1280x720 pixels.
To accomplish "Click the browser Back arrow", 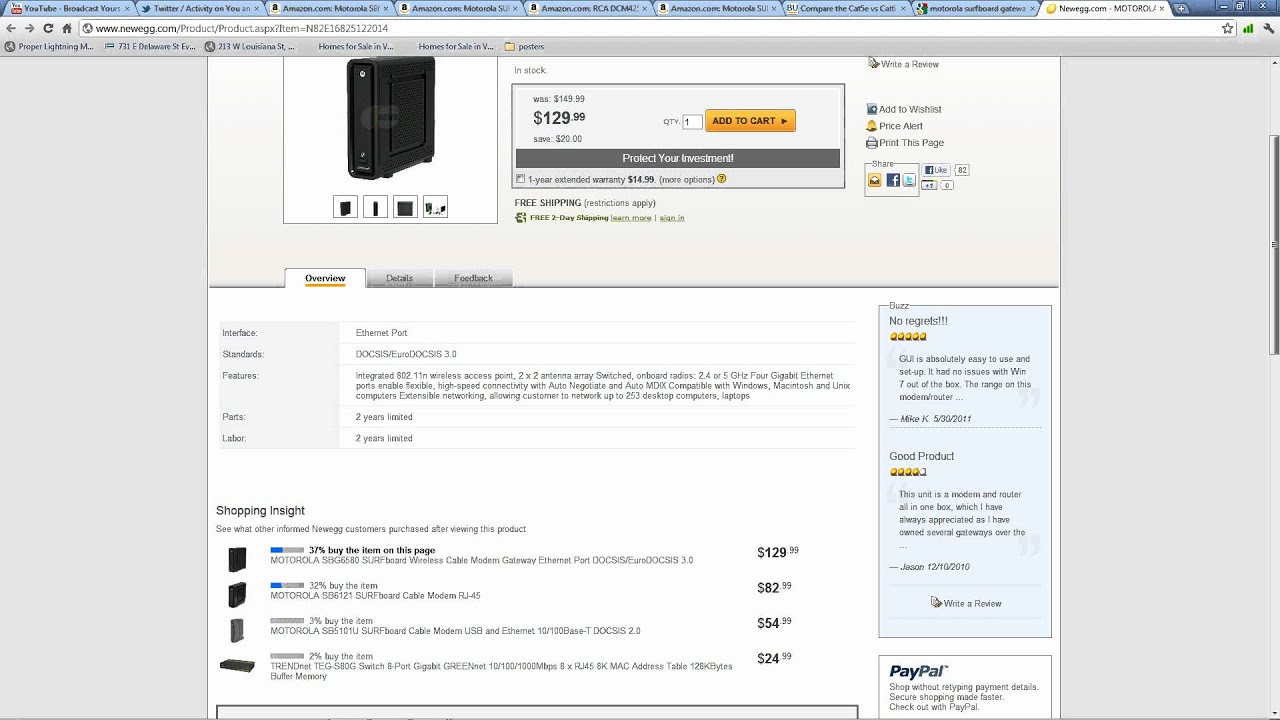I will click(11, 28).
